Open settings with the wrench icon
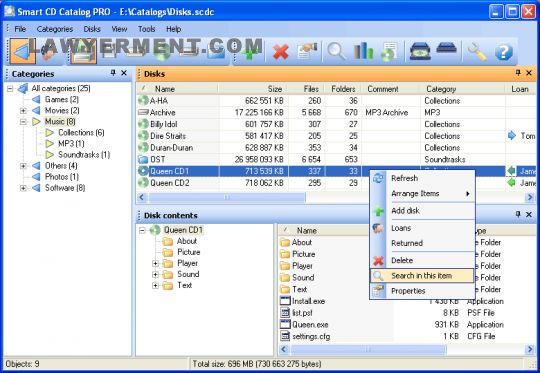This screenshot has width=540, height=373. (476, 52)
